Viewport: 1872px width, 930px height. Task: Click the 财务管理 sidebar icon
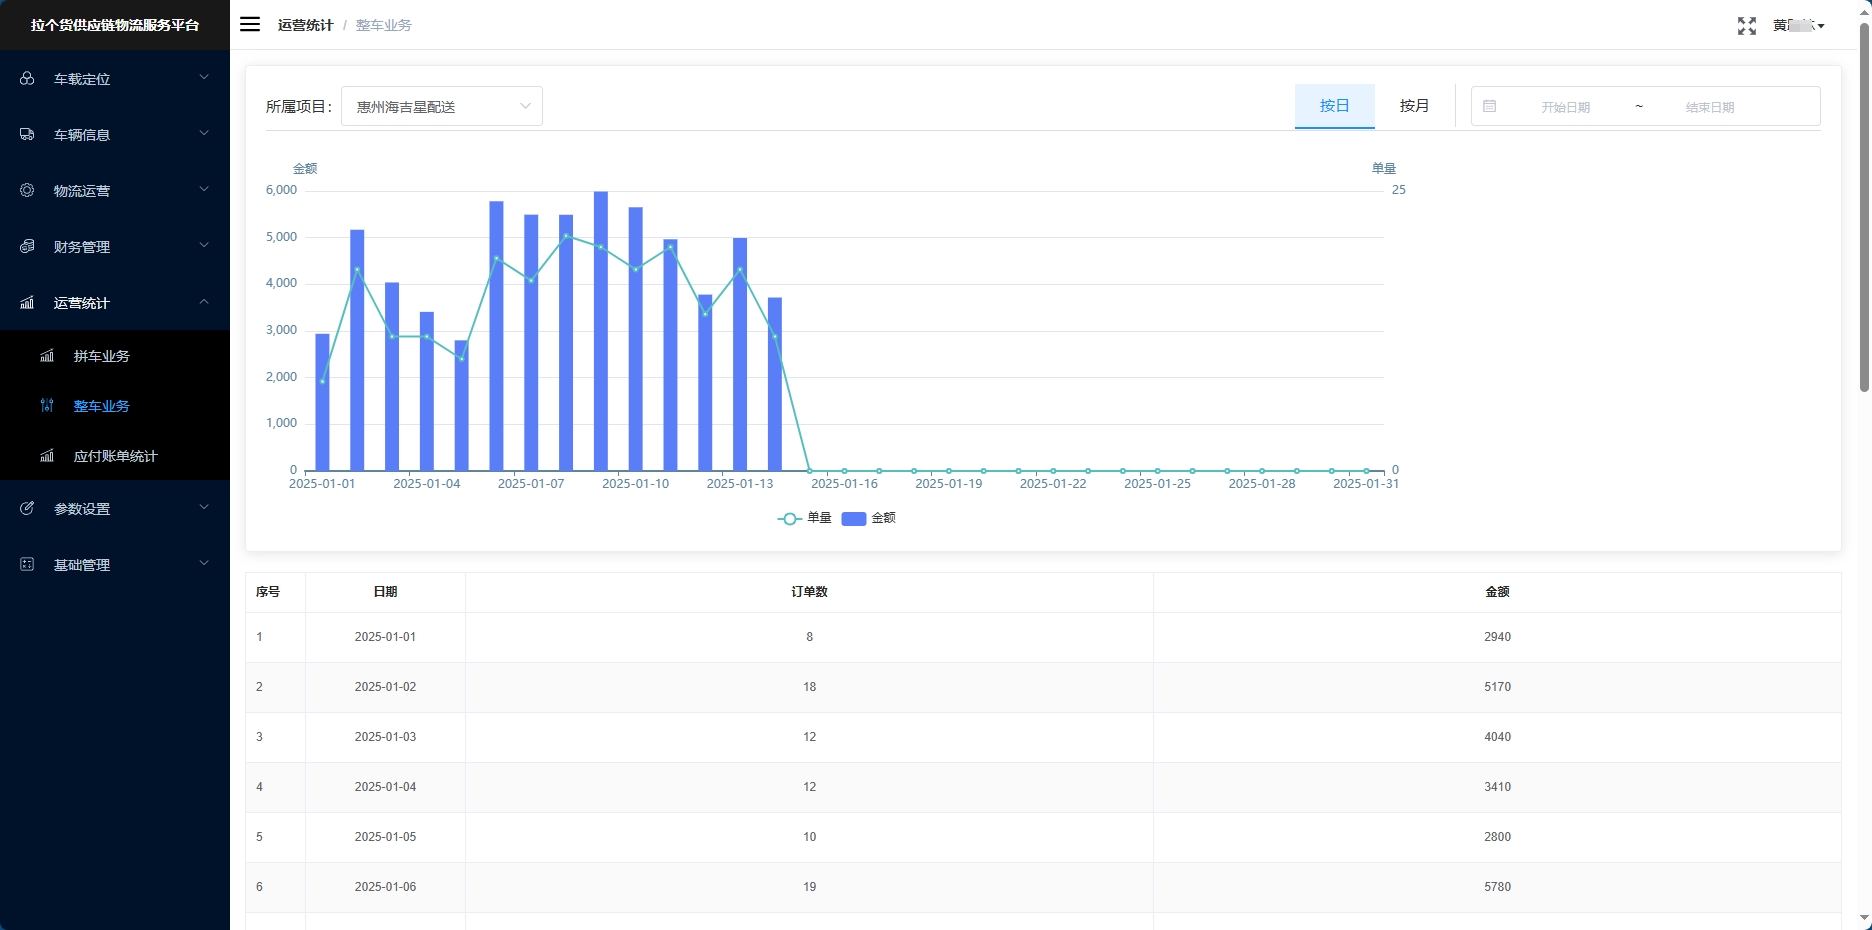(27, 246)
